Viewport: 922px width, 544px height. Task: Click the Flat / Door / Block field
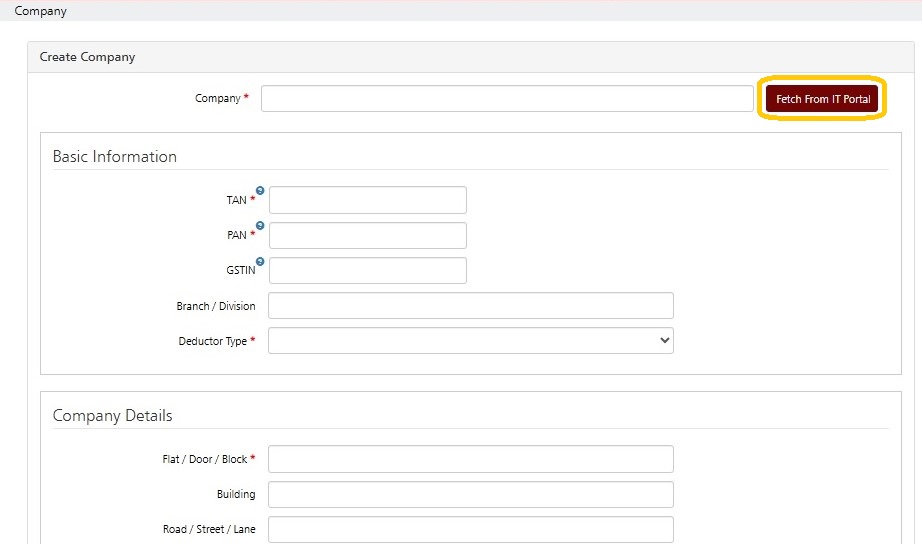470,459
